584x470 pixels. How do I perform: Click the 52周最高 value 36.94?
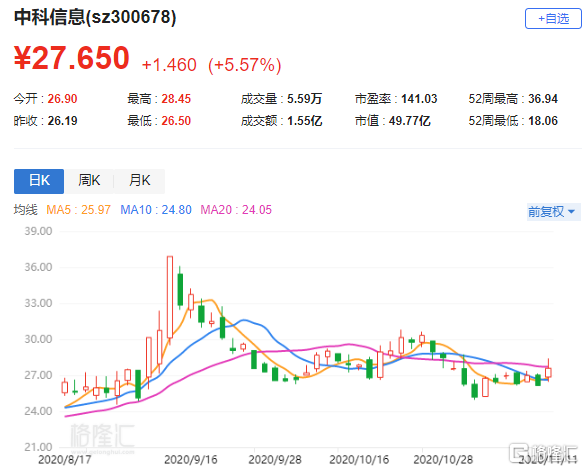[x=543, y=99]
